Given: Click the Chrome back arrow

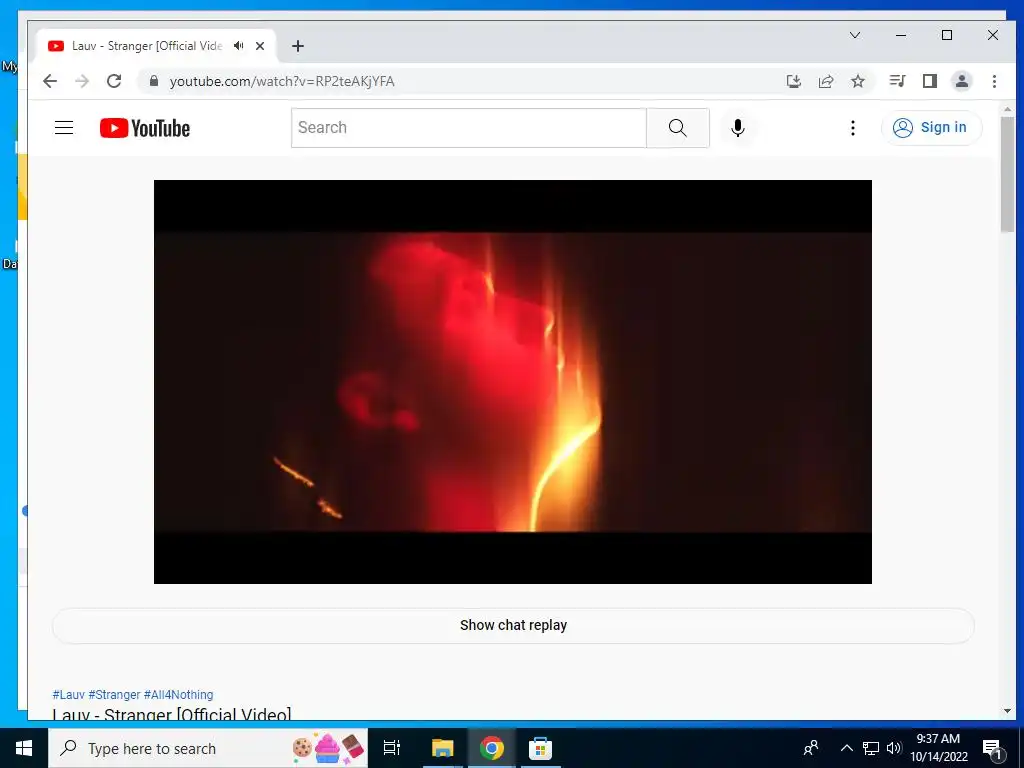Looking at the screenshot, I should pos(50,81).
